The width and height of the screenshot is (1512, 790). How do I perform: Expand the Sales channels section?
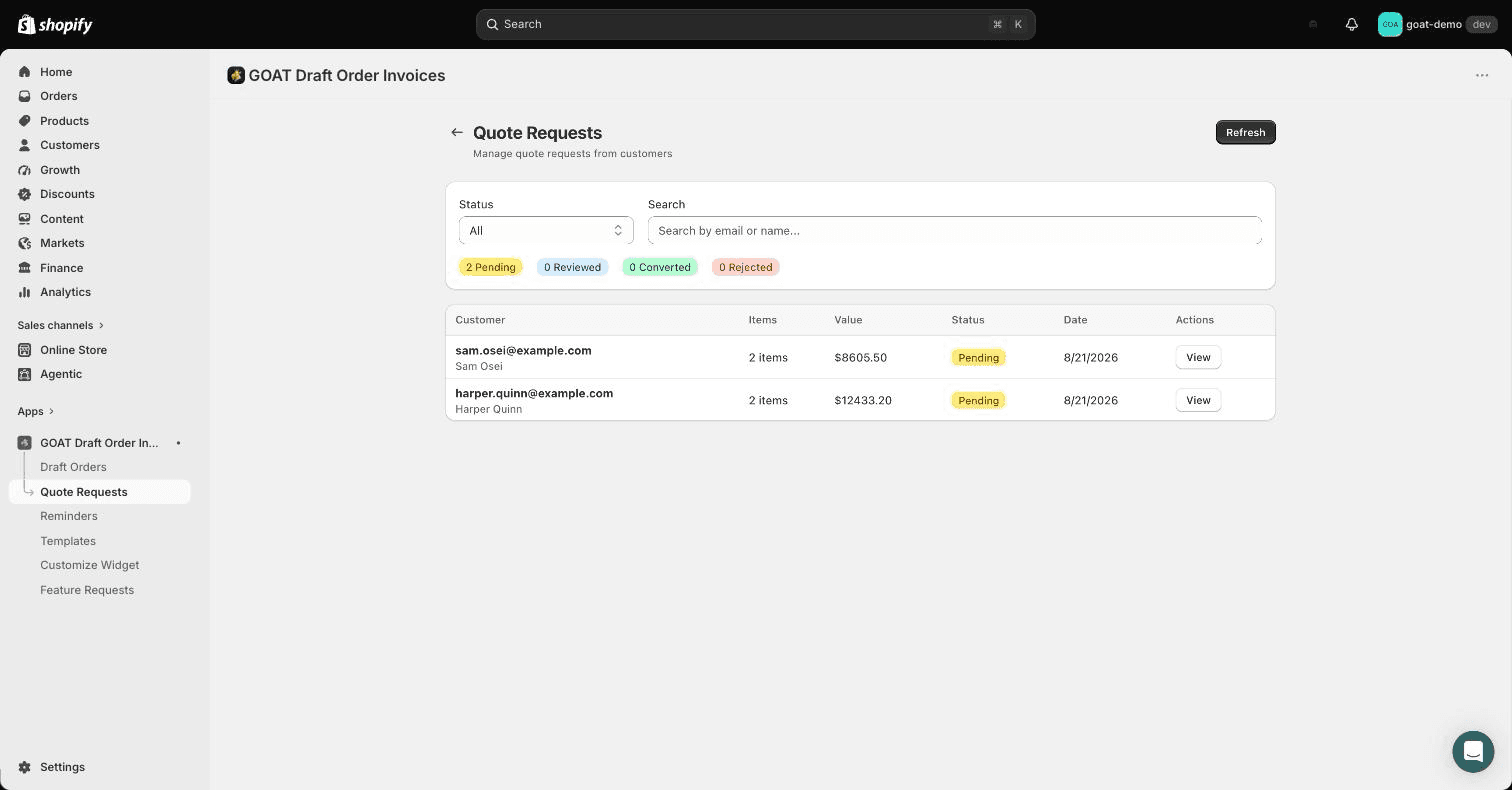tap(60, 325)
